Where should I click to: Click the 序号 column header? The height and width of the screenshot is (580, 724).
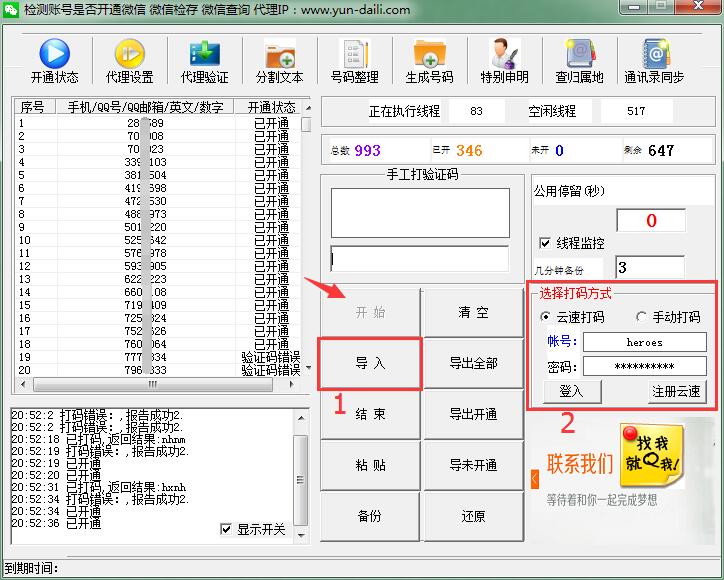point(35,107)
